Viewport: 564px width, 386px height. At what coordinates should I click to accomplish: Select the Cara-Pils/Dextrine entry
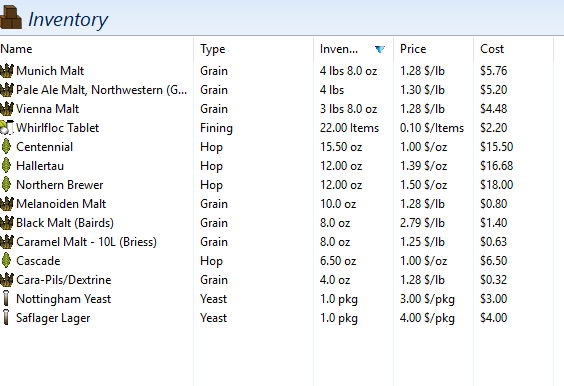click(64, 280)
